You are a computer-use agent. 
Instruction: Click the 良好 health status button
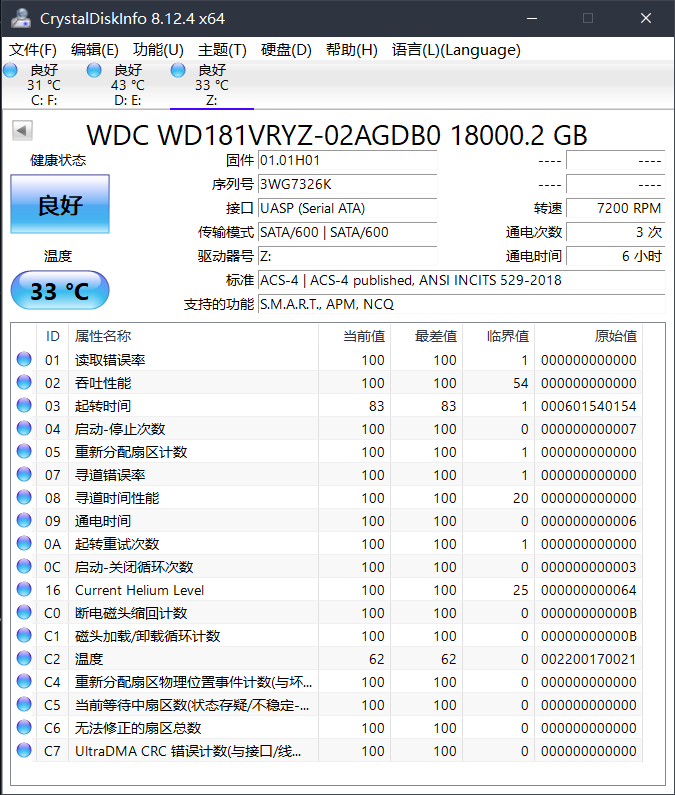pyautogui.click(x=60, y=204)
